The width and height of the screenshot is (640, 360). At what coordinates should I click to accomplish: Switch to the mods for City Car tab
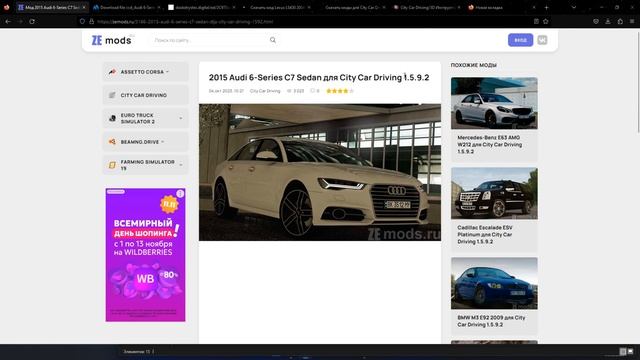(352, 7)
